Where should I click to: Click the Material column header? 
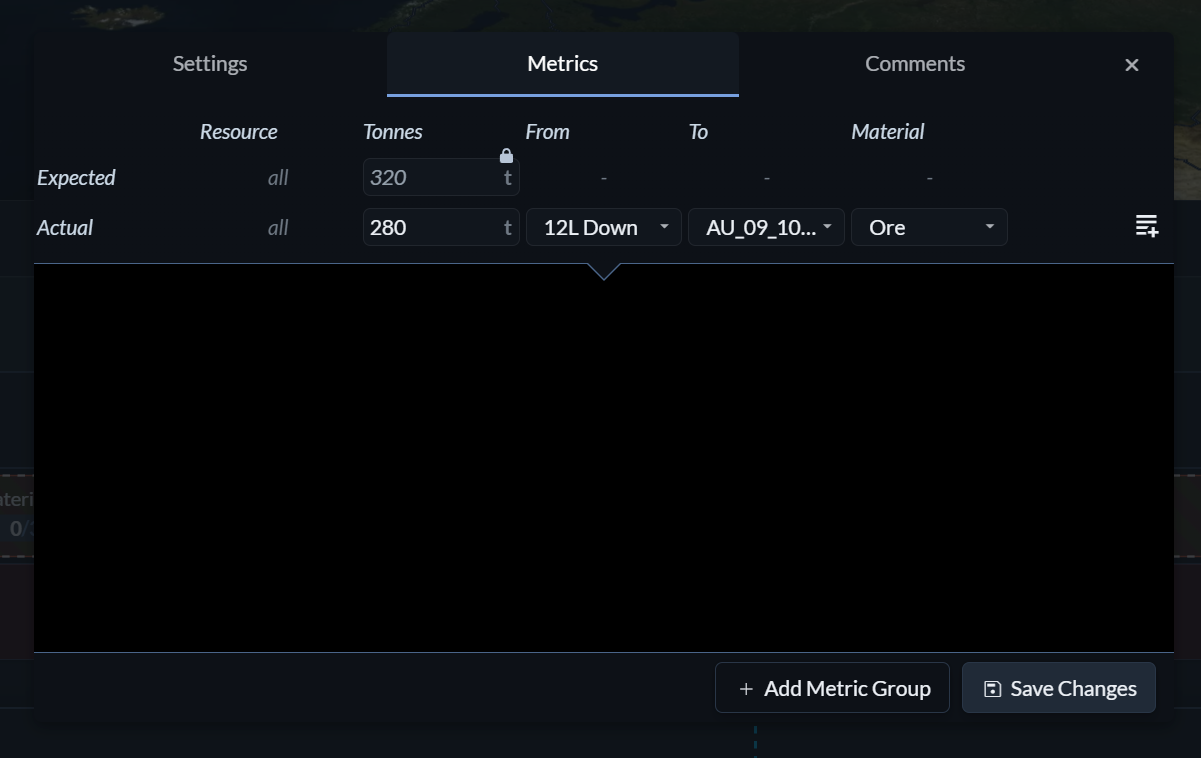pyautogui.click(x=888, y=132)
